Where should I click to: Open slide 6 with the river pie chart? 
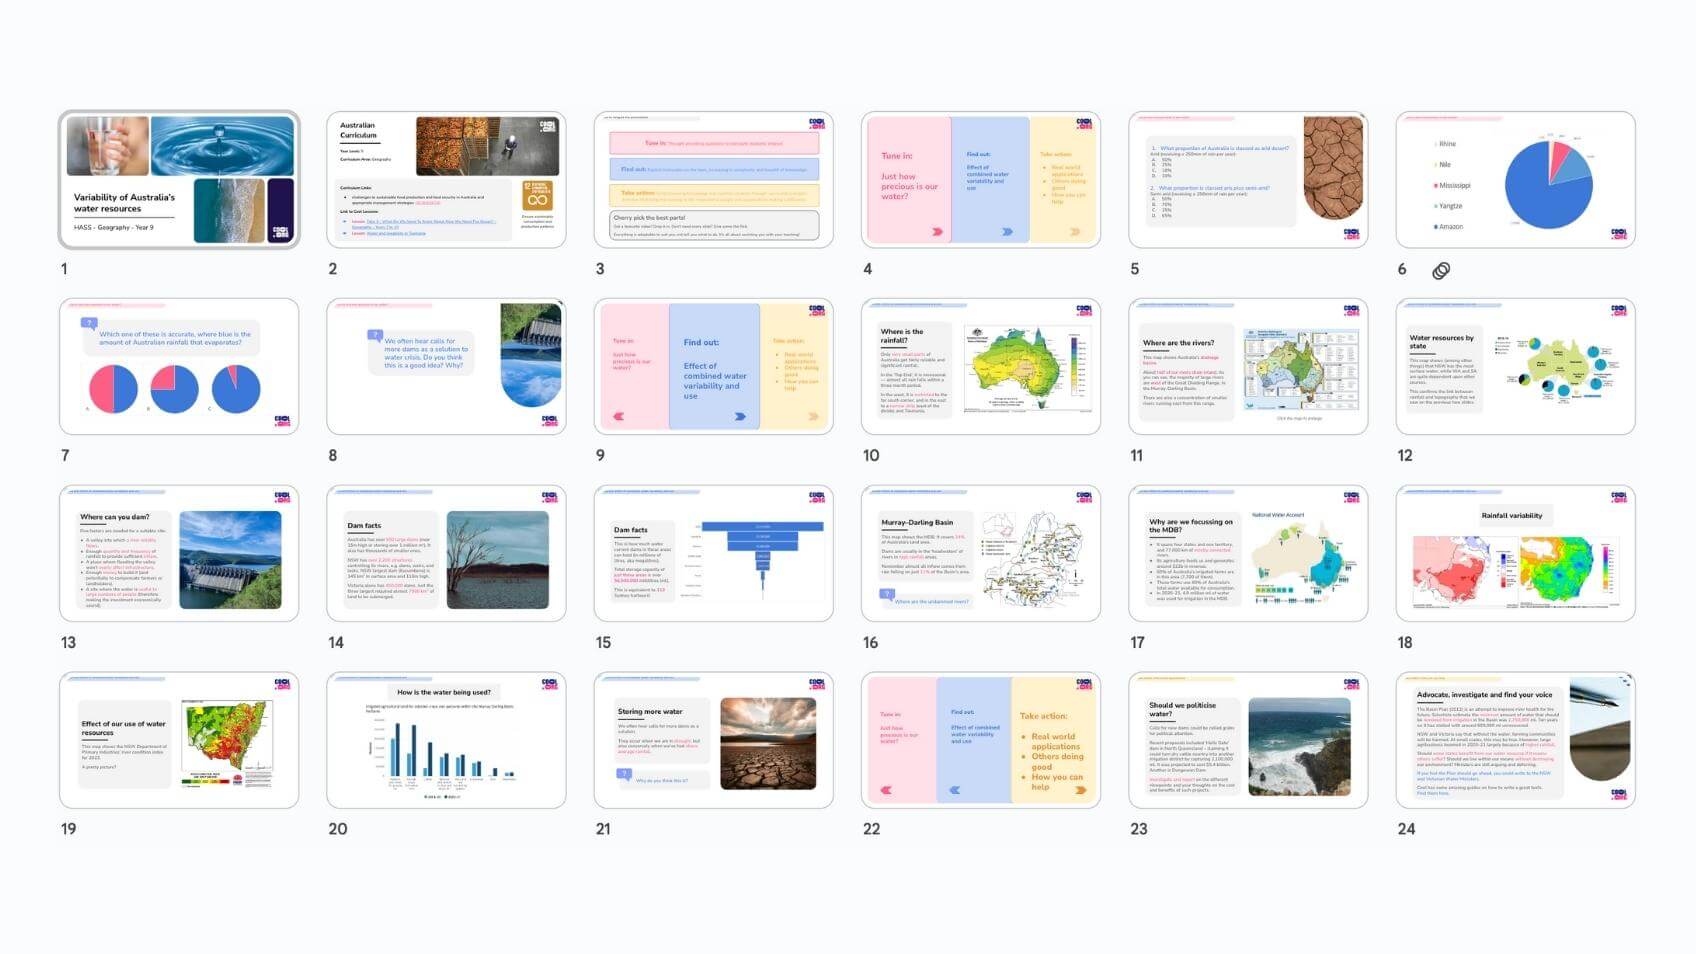click(1515, 180)
